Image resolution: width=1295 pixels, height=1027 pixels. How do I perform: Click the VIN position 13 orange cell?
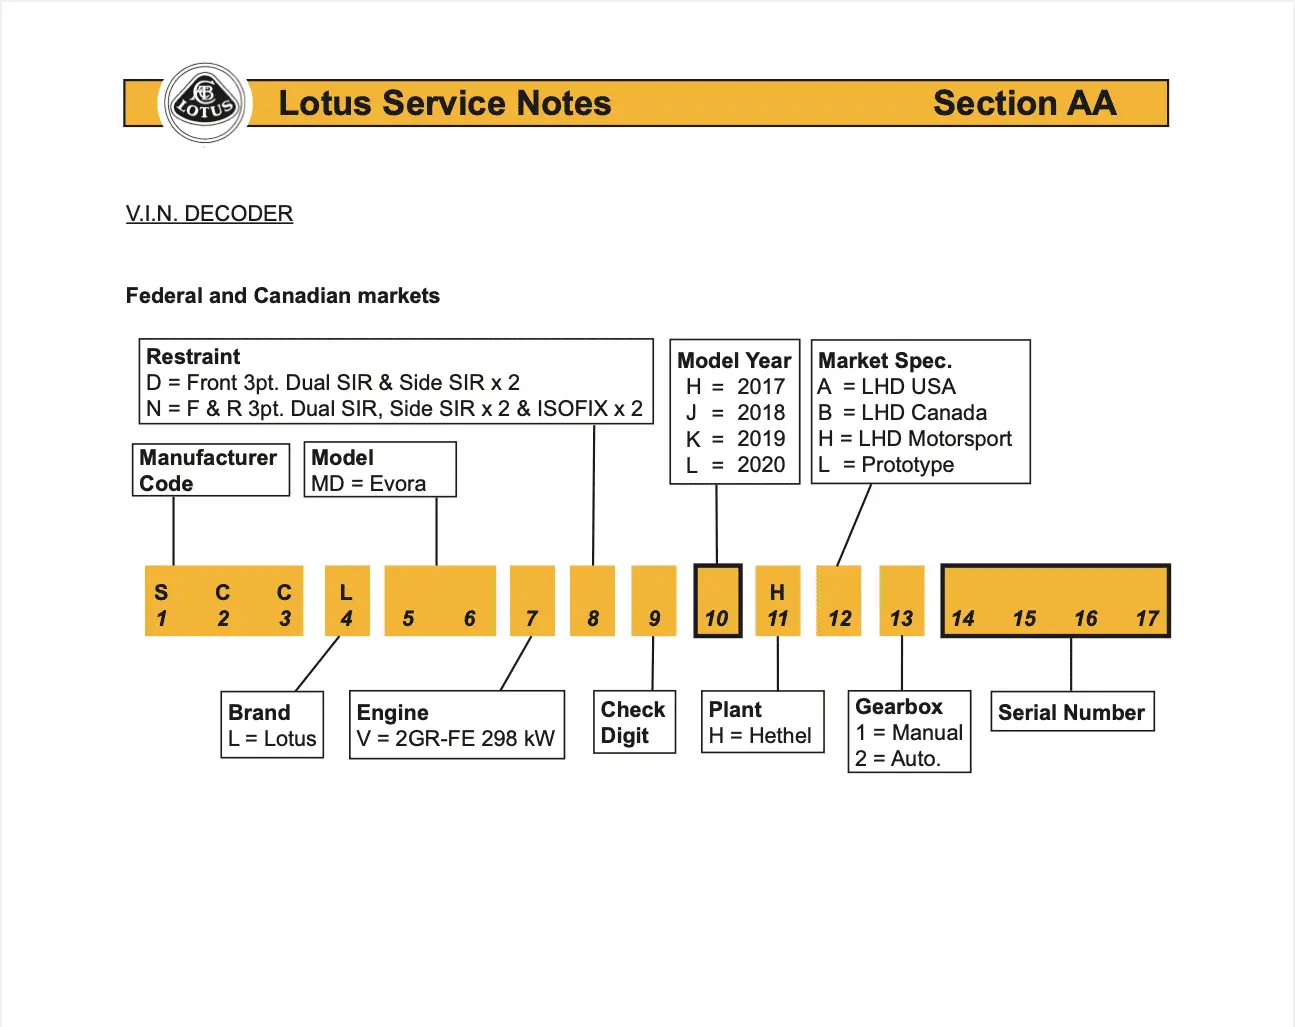pyautogui.click(x=901, y=602)
